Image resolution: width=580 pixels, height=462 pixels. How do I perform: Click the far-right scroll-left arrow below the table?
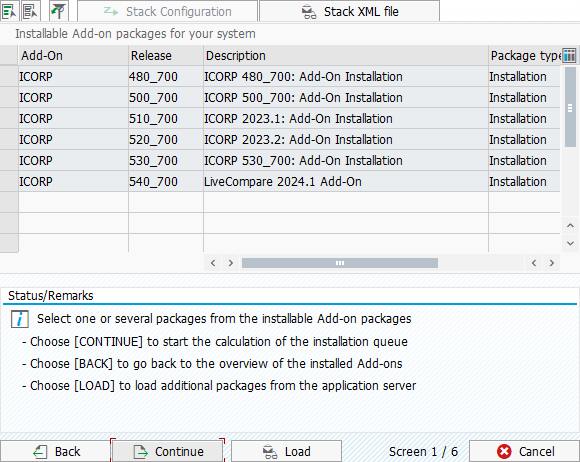(534, 263)
